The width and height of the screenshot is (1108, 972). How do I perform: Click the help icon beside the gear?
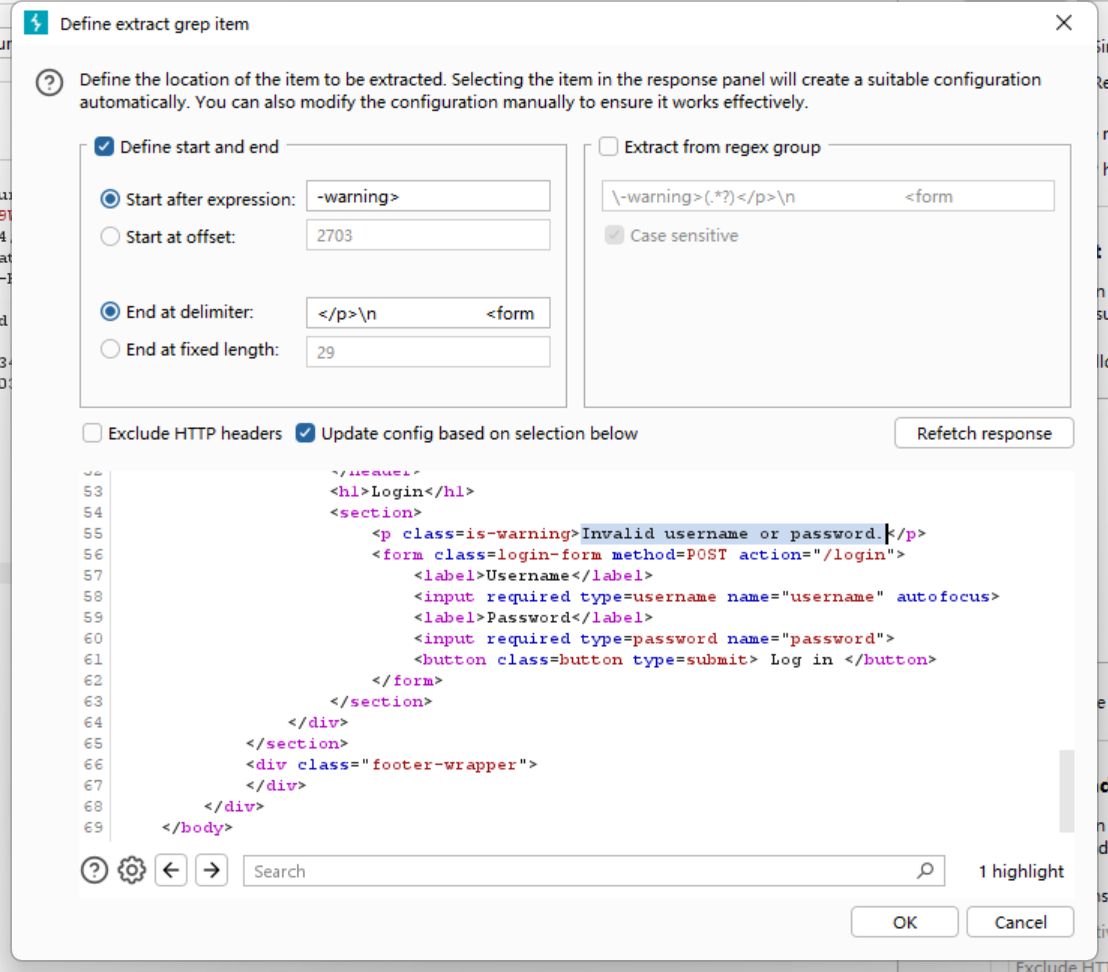pos(94,870)
